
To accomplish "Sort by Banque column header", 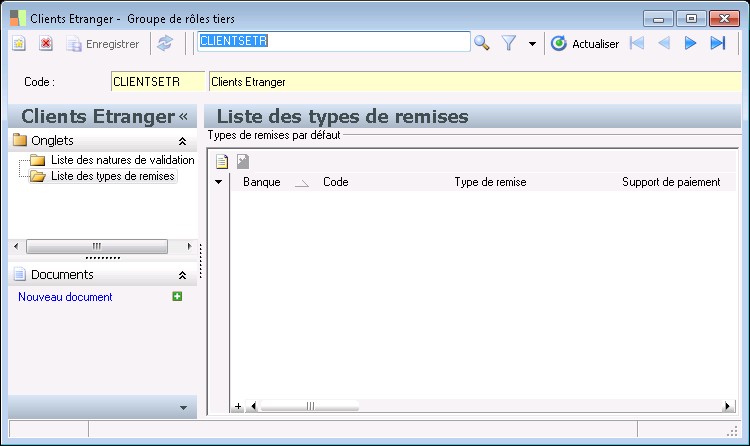I will [x=262, y=182].
